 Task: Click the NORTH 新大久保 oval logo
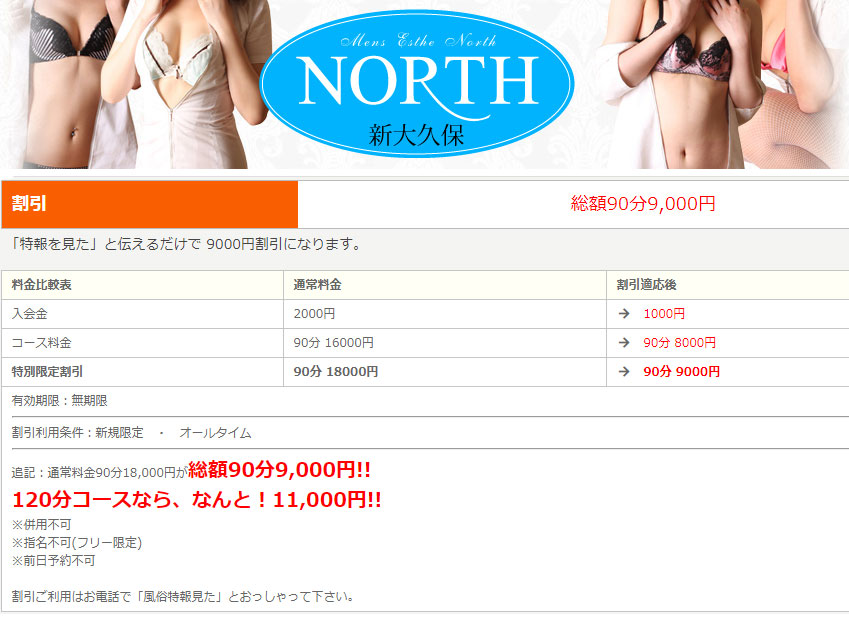(x=416, y=84)
